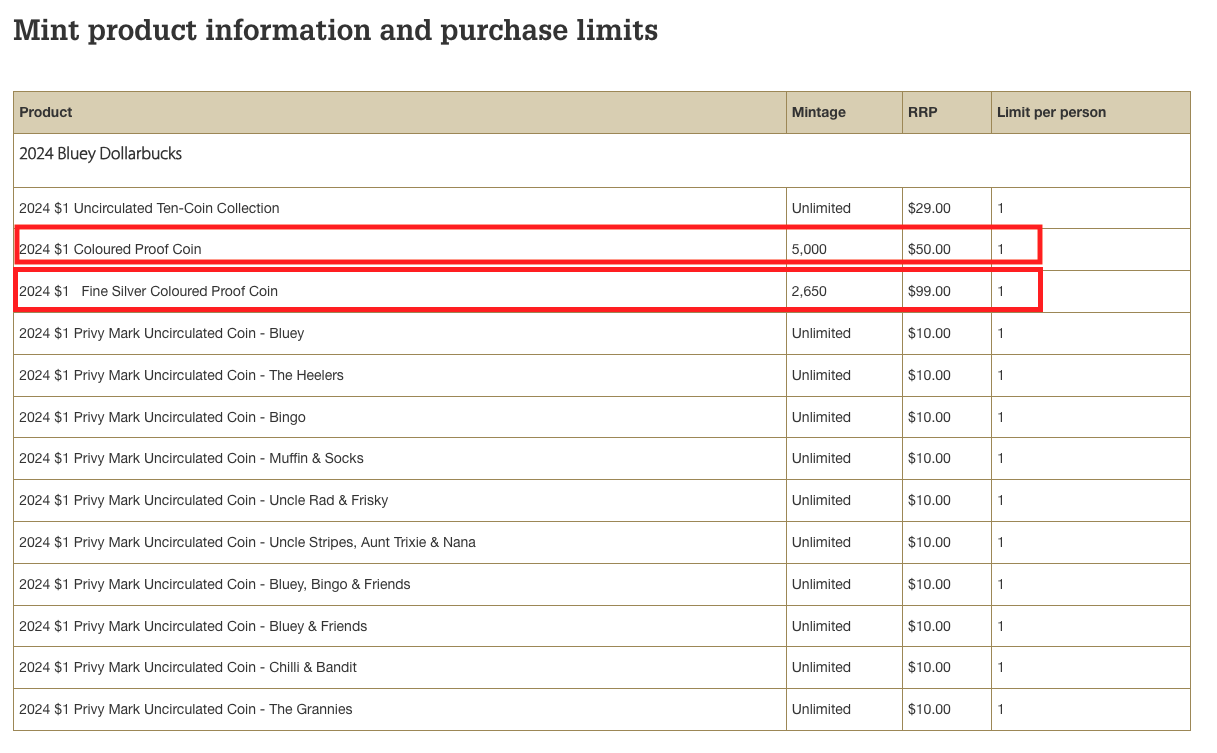Click the '2024 Bluey Dollarbucks' section row

tap(601, 160)
